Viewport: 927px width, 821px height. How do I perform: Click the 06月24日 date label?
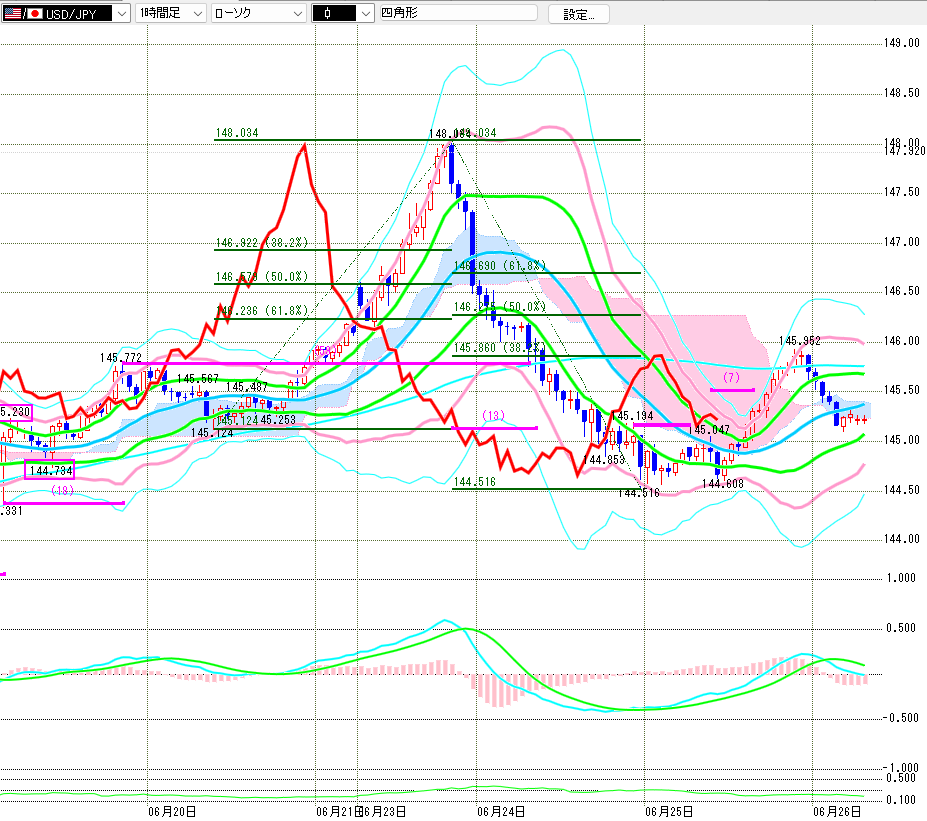click(x=501, y=812)
